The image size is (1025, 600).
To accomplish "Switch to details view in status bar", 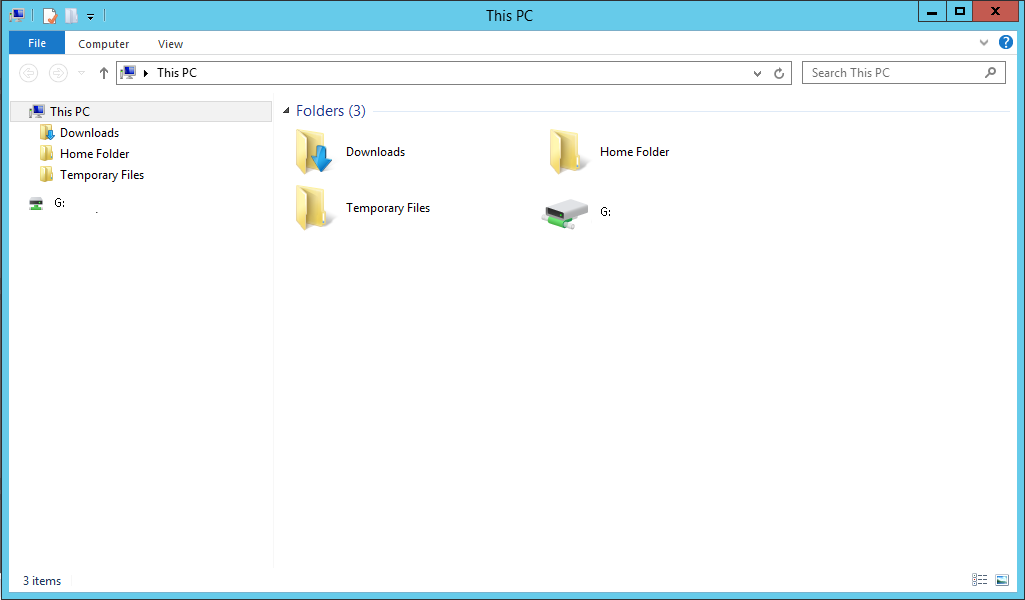I will pos(979,580).
